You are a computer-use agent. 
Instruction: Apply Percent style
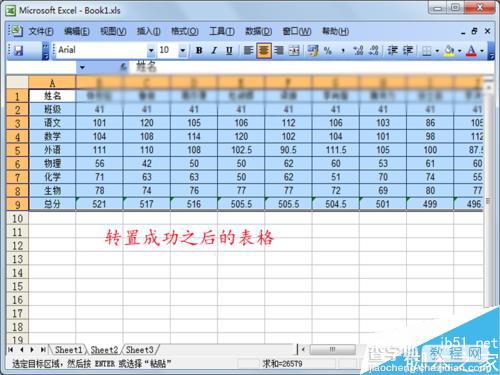[328, 51]
